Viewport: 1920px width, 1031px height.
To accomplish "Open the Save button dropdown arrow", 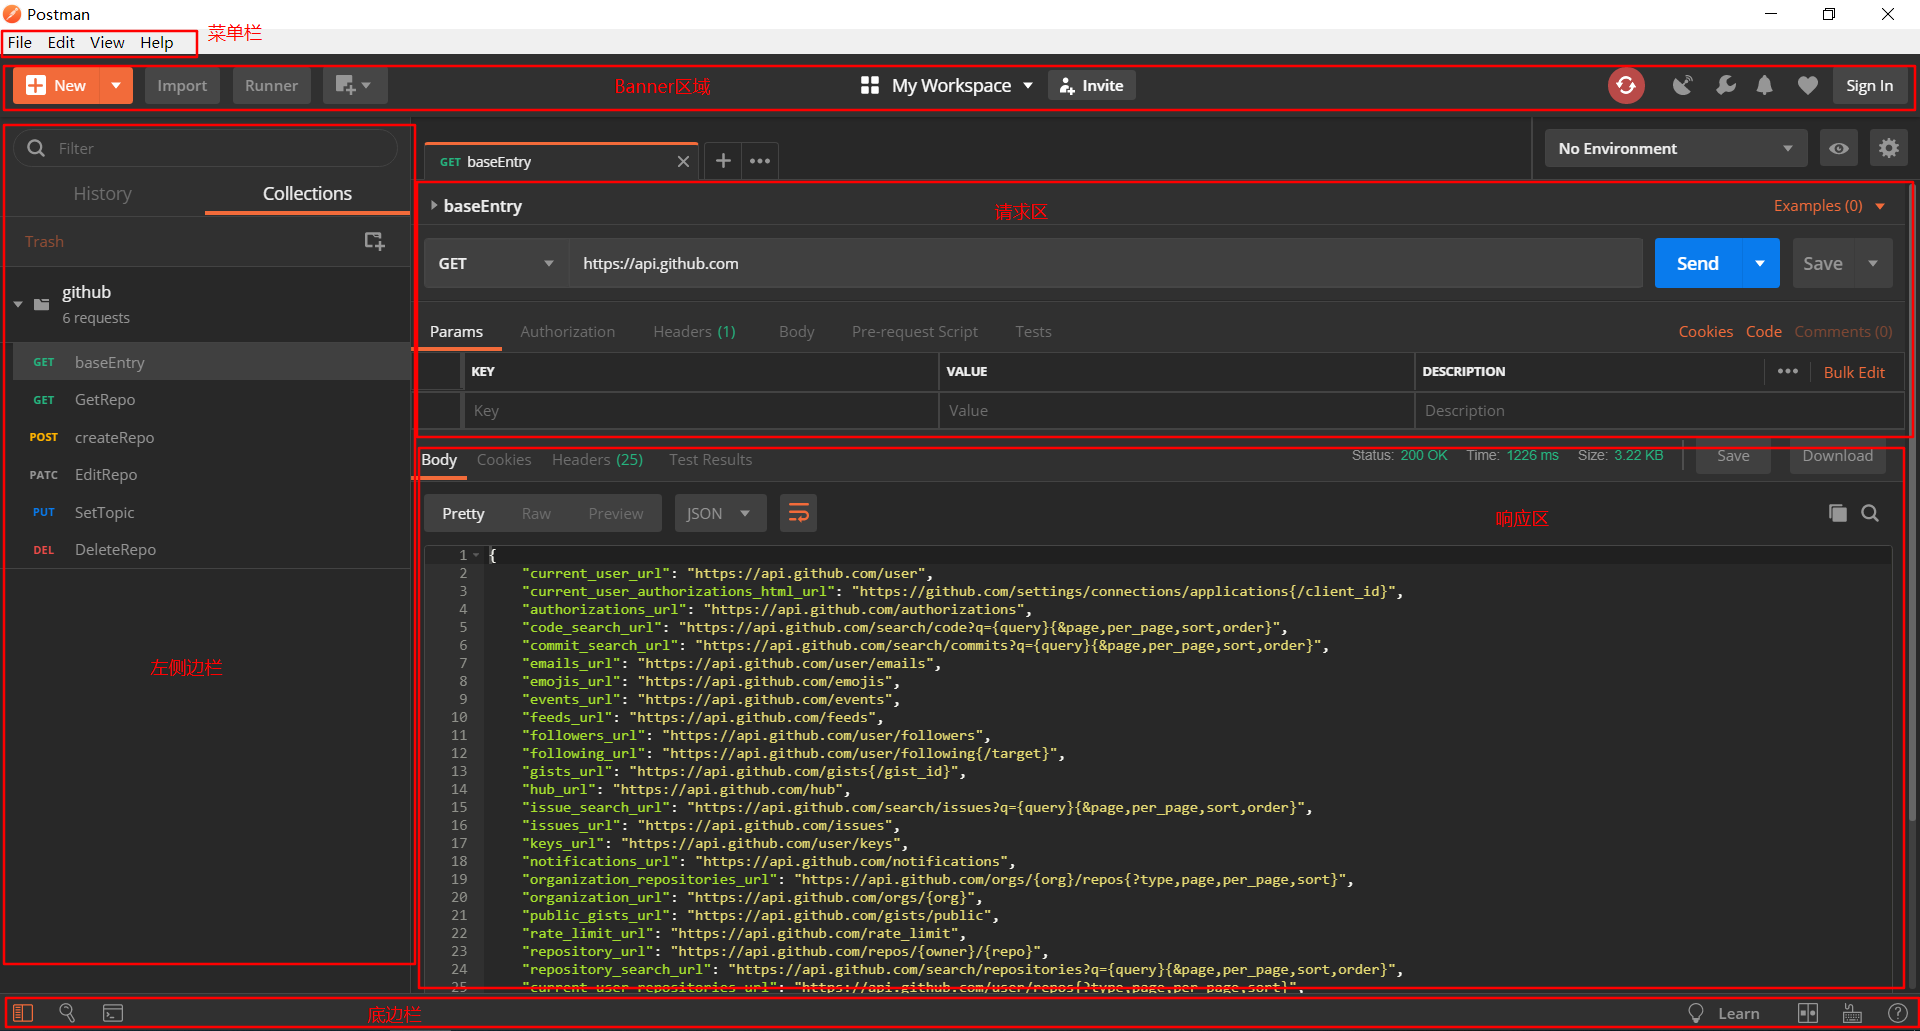I will (x=1873, y=263).
